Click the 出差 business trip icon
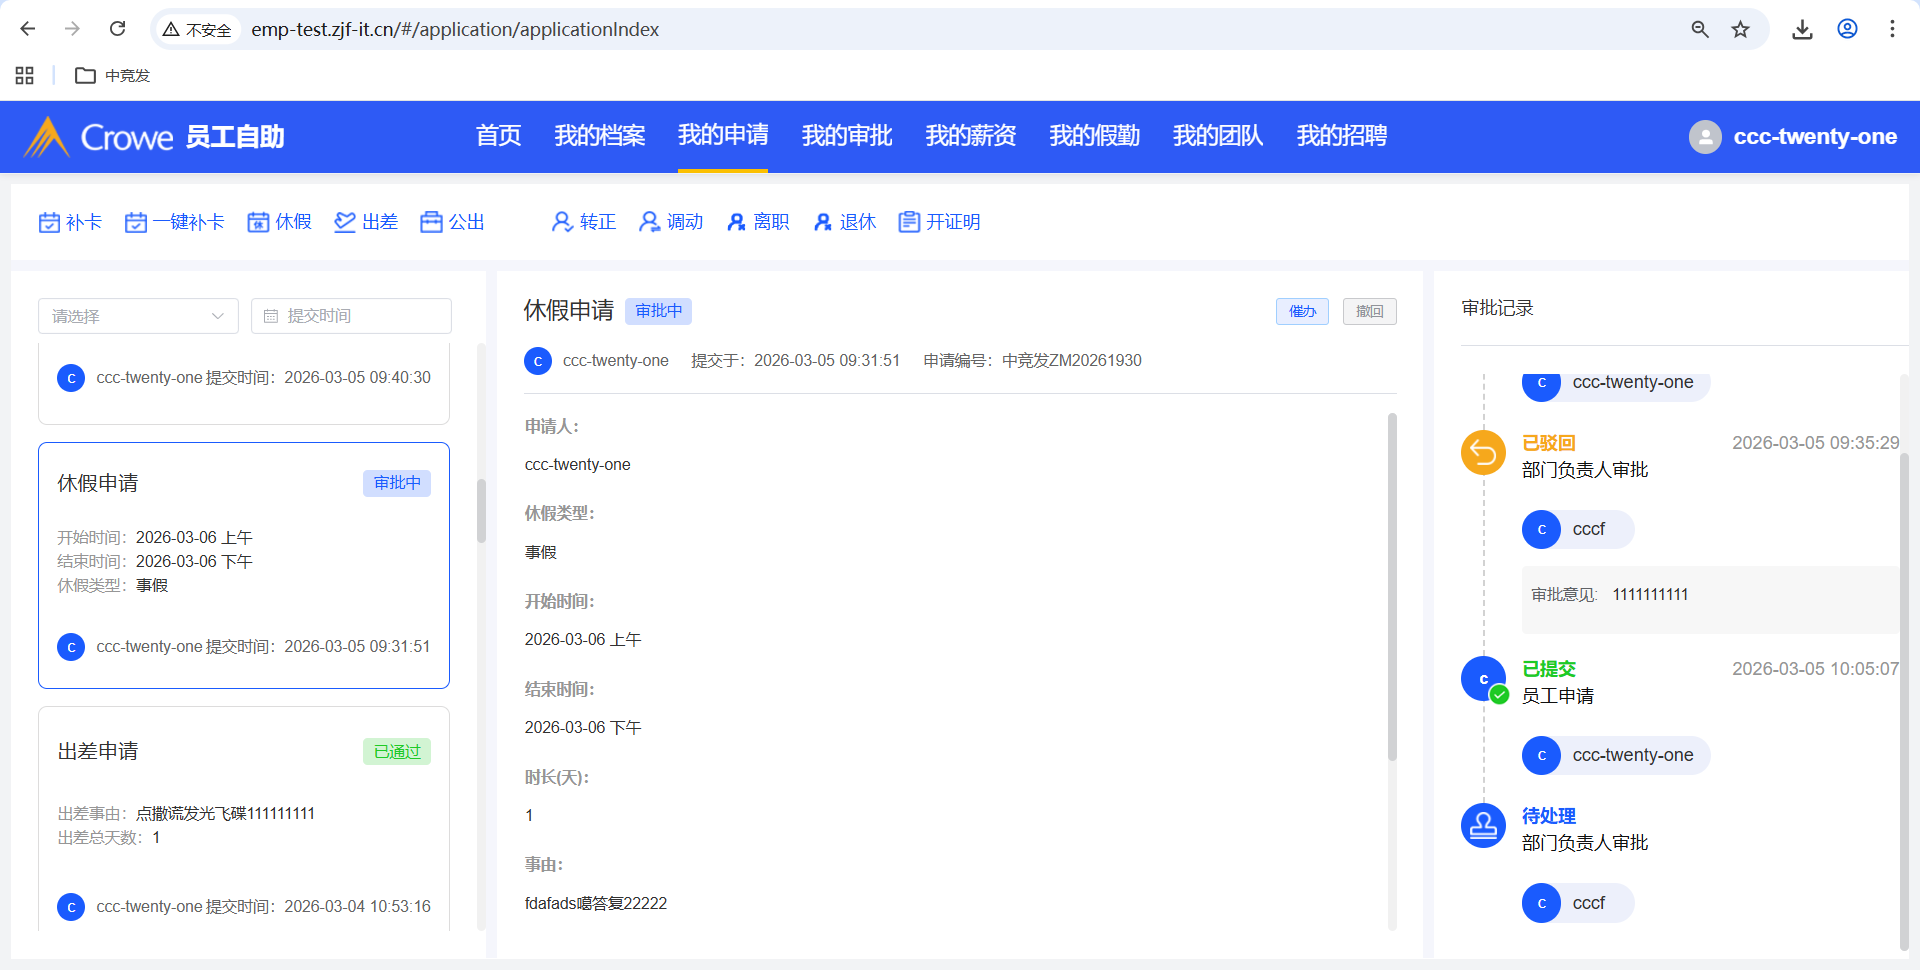 (345, 222)
